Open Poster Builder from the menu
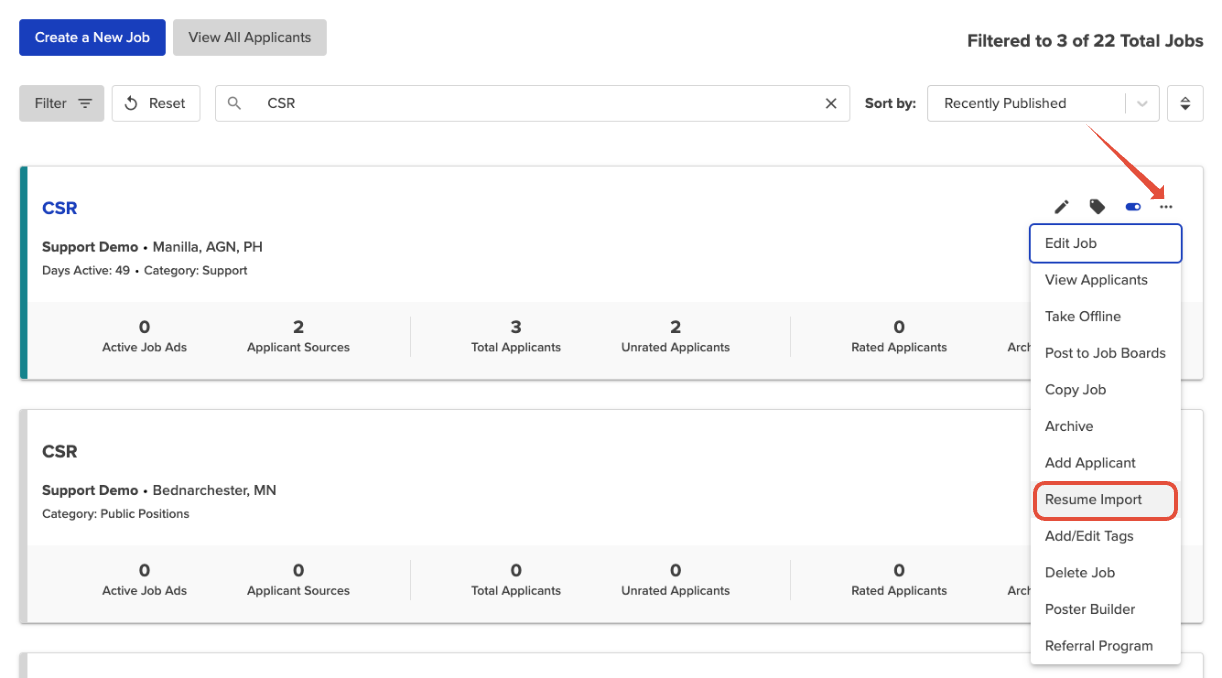The height and width of the screenshot is (678, 1222). pos(1106,609)
